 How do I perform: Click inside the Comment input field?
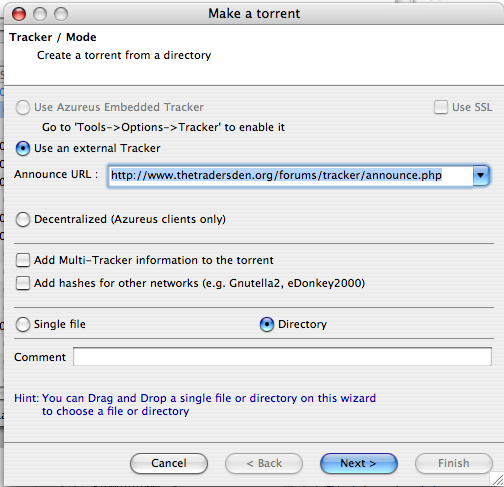pyautogui.click(x=282, y=357)
